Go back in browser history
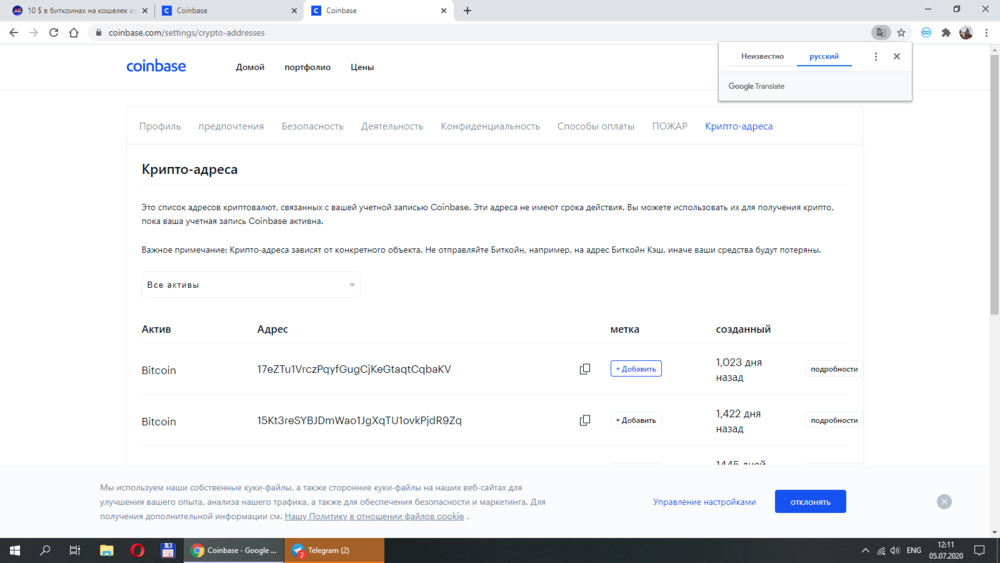1000x563 pixels. click(13, 33)
